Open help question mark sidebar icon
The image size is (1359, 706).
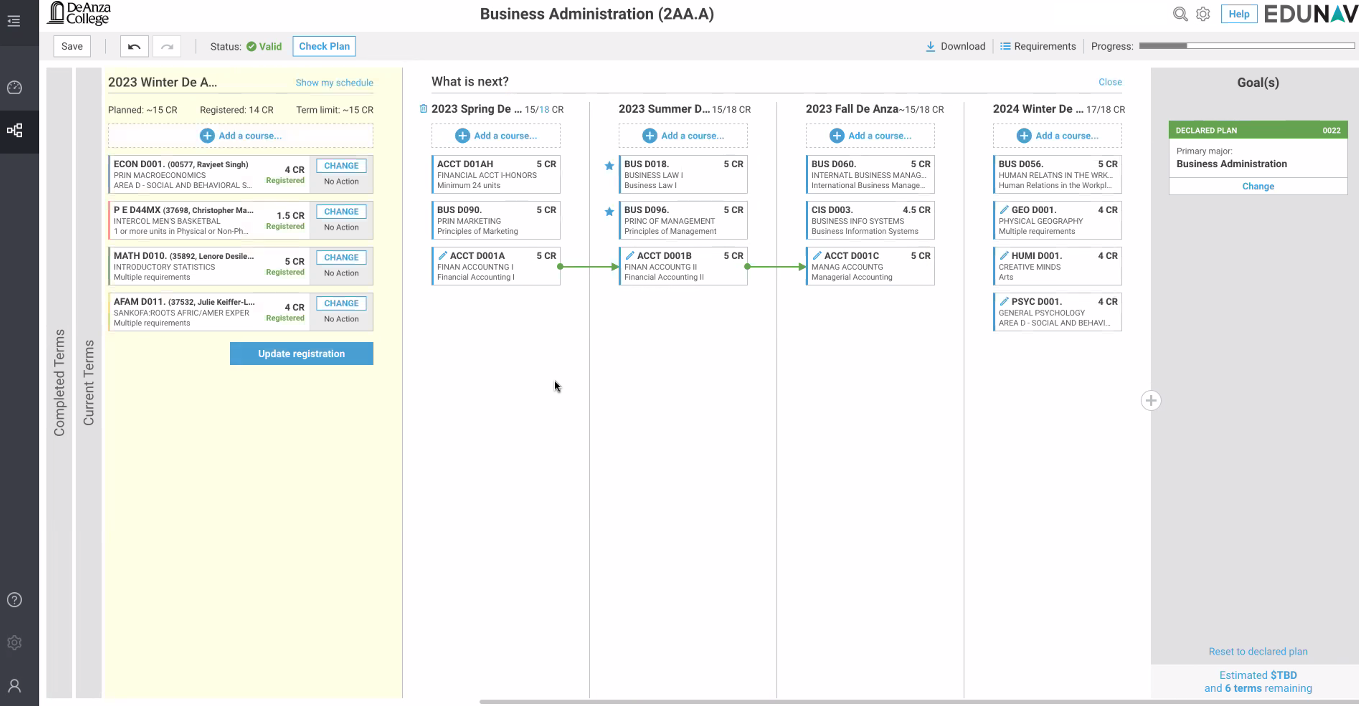14,600
